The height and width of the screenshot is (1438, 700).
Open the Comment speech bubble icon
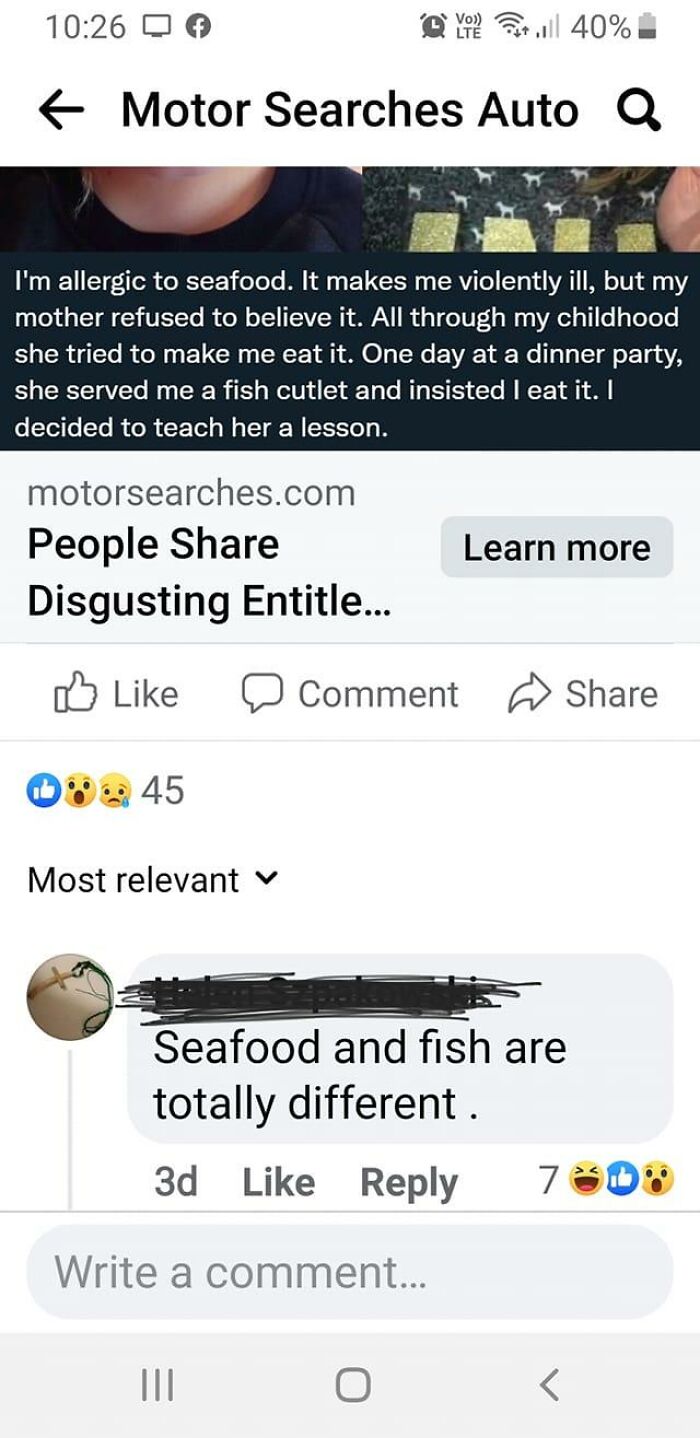coord(263,693)
